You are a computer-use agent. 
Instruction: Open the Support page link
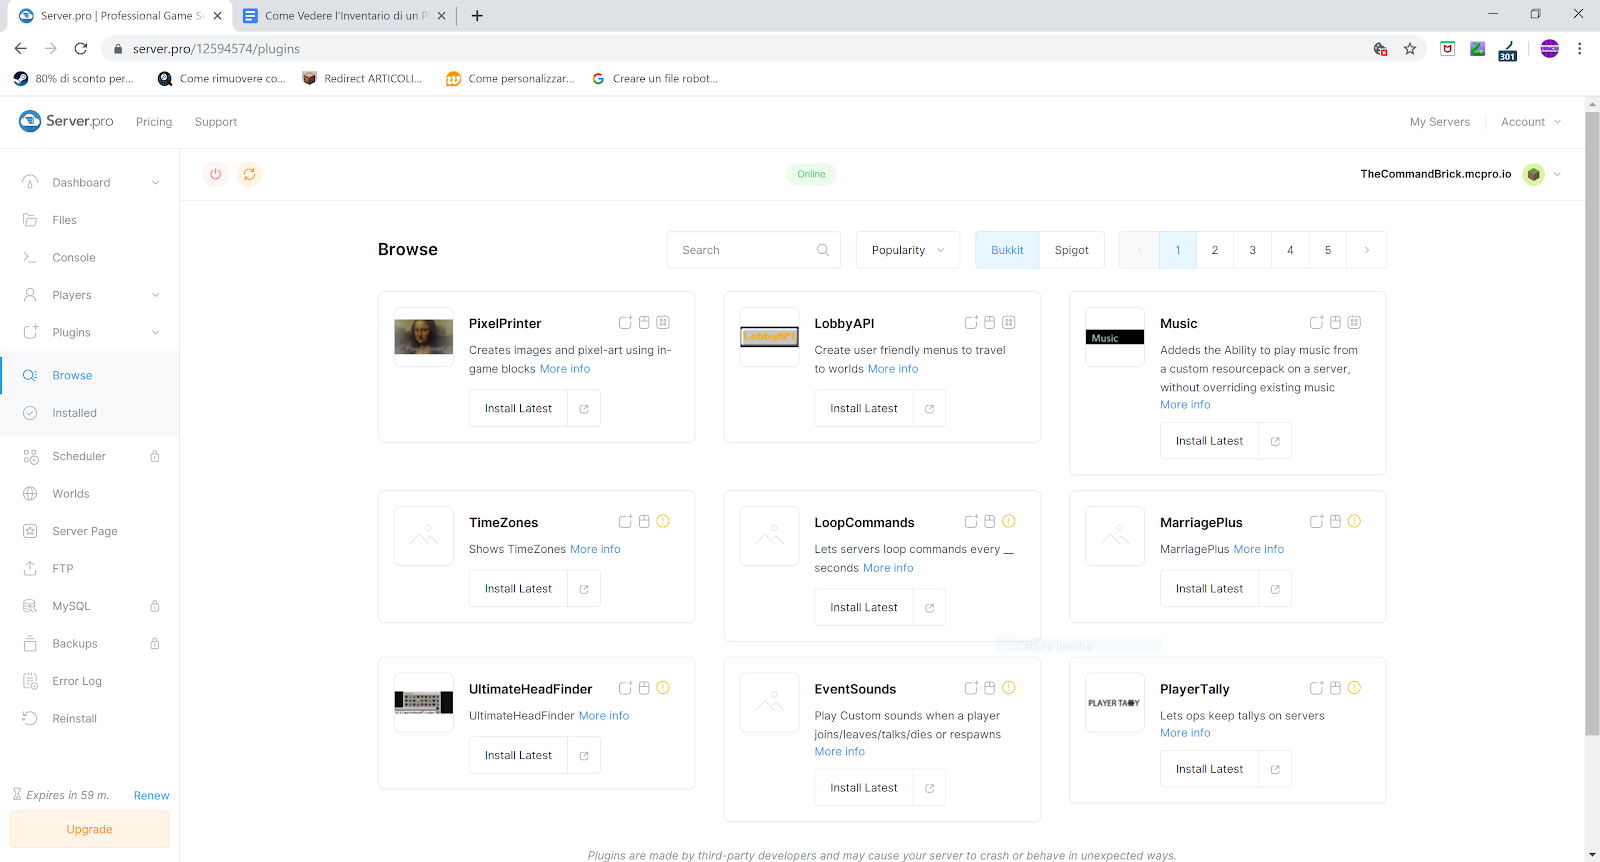click(x=216, y=122)
